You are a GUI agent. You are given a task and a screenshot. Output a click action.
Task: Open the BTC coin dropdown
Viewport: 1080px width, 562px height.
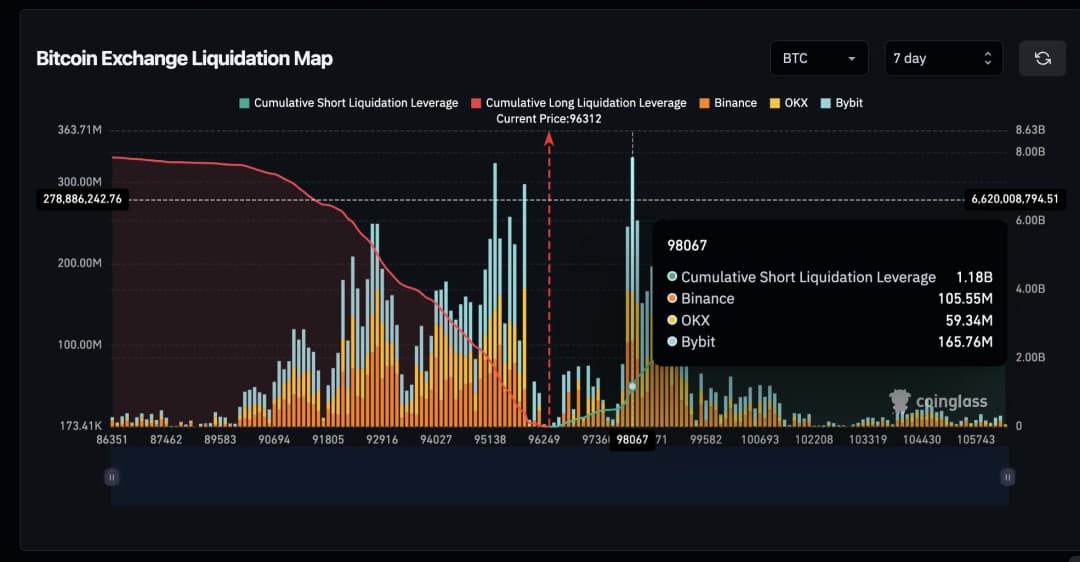pos(819,58)
